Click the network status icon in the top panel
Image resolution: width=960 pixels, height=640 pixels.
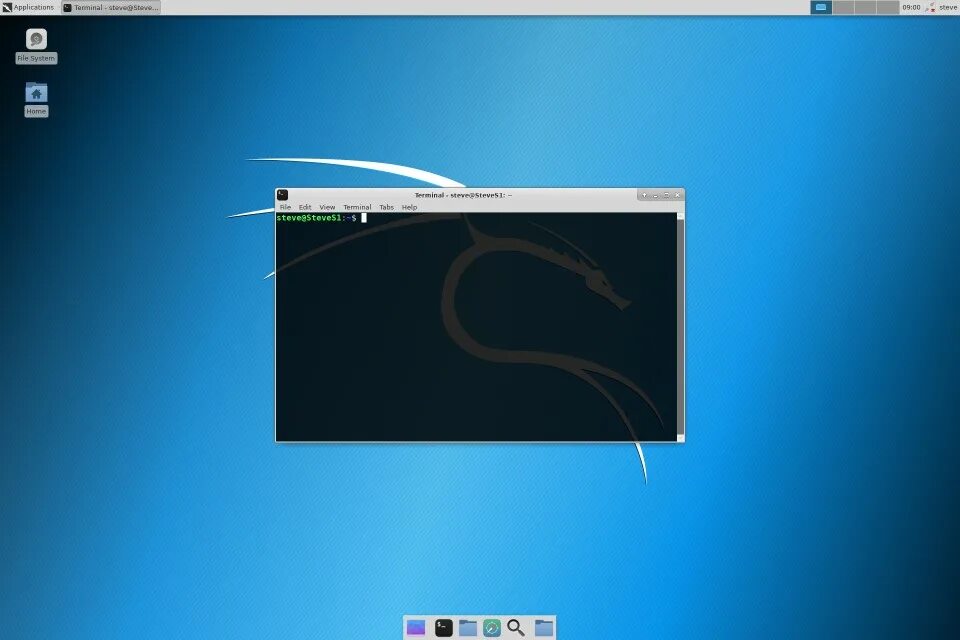coord(930,7)
